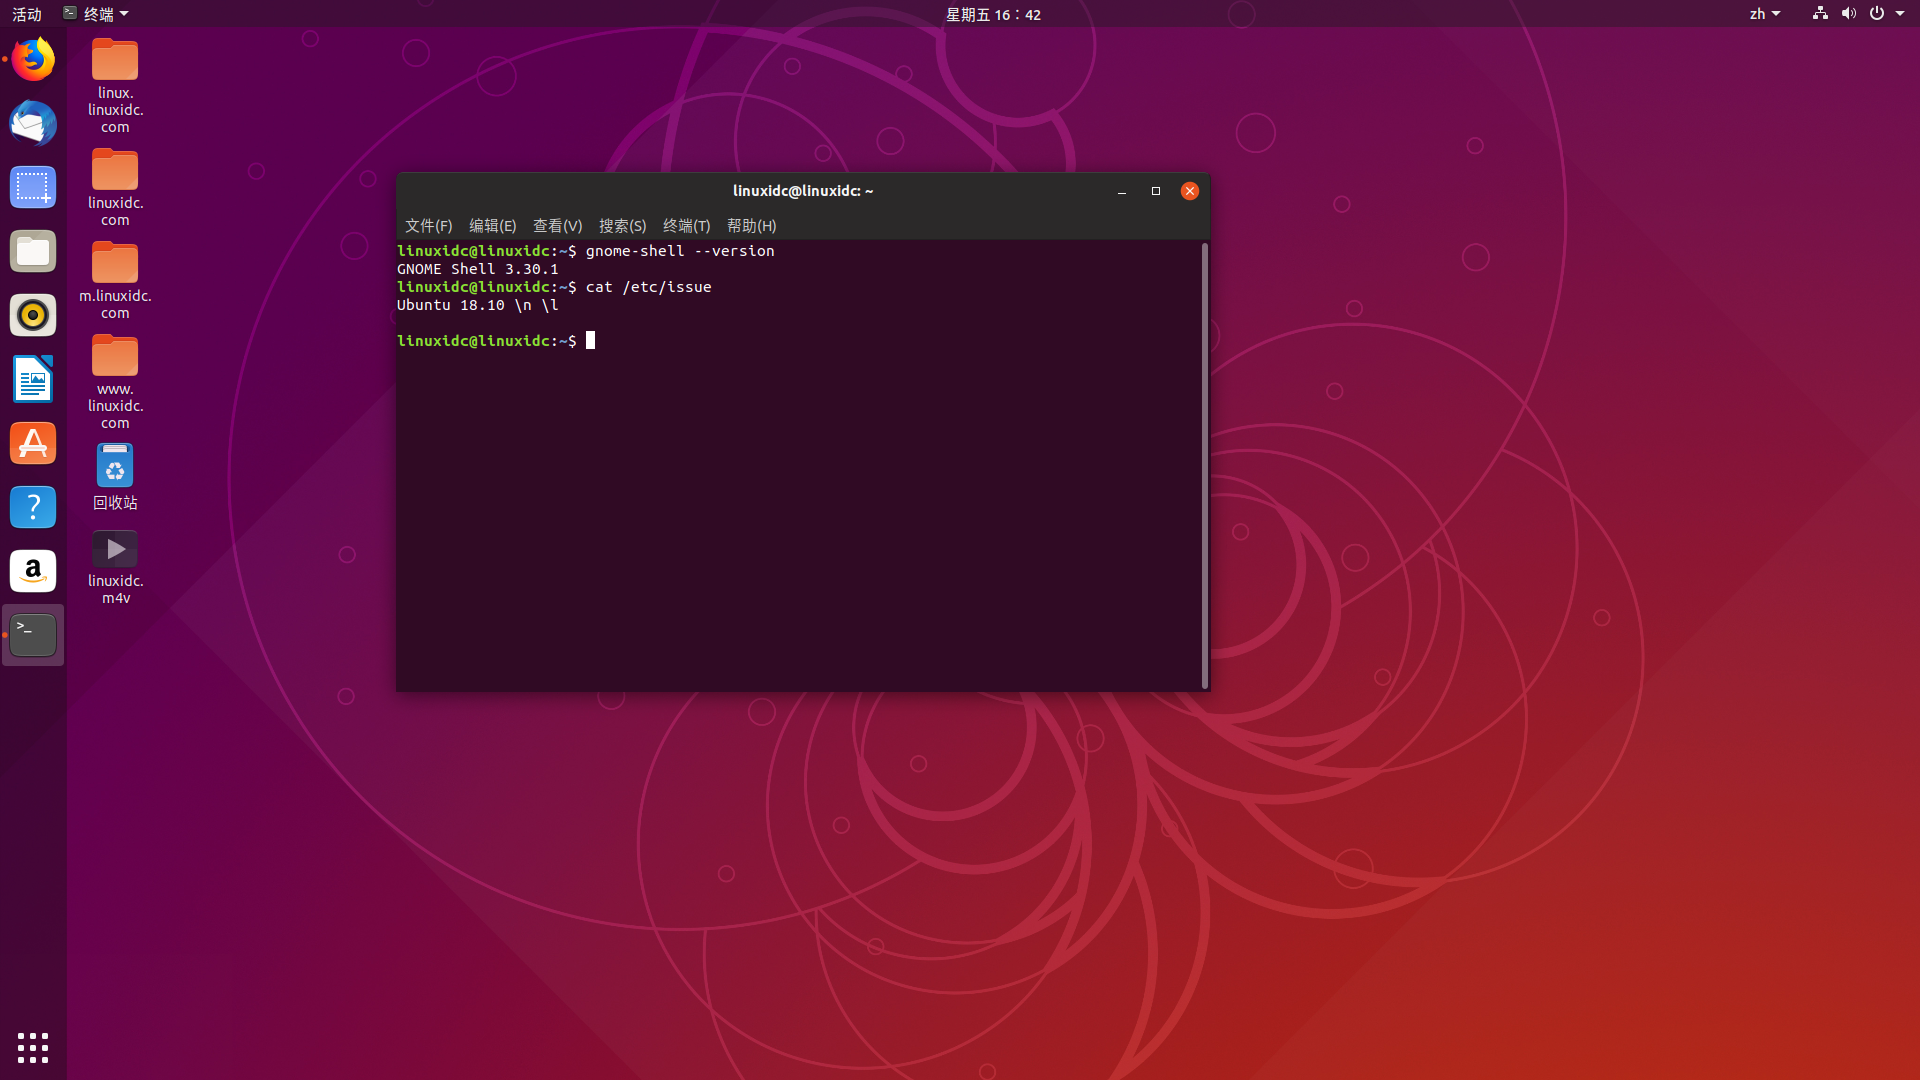Expand the 终端 application menu in top bar
Screen dimensions: 1920x1080
coord(96,14)
